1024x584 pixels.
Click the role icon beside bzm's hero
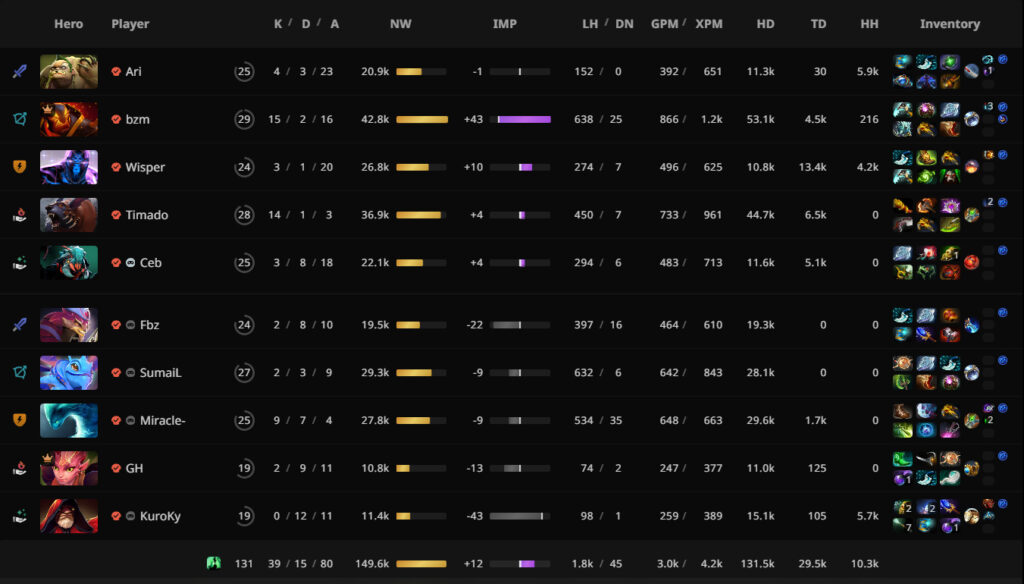click(x=19, y=120)
